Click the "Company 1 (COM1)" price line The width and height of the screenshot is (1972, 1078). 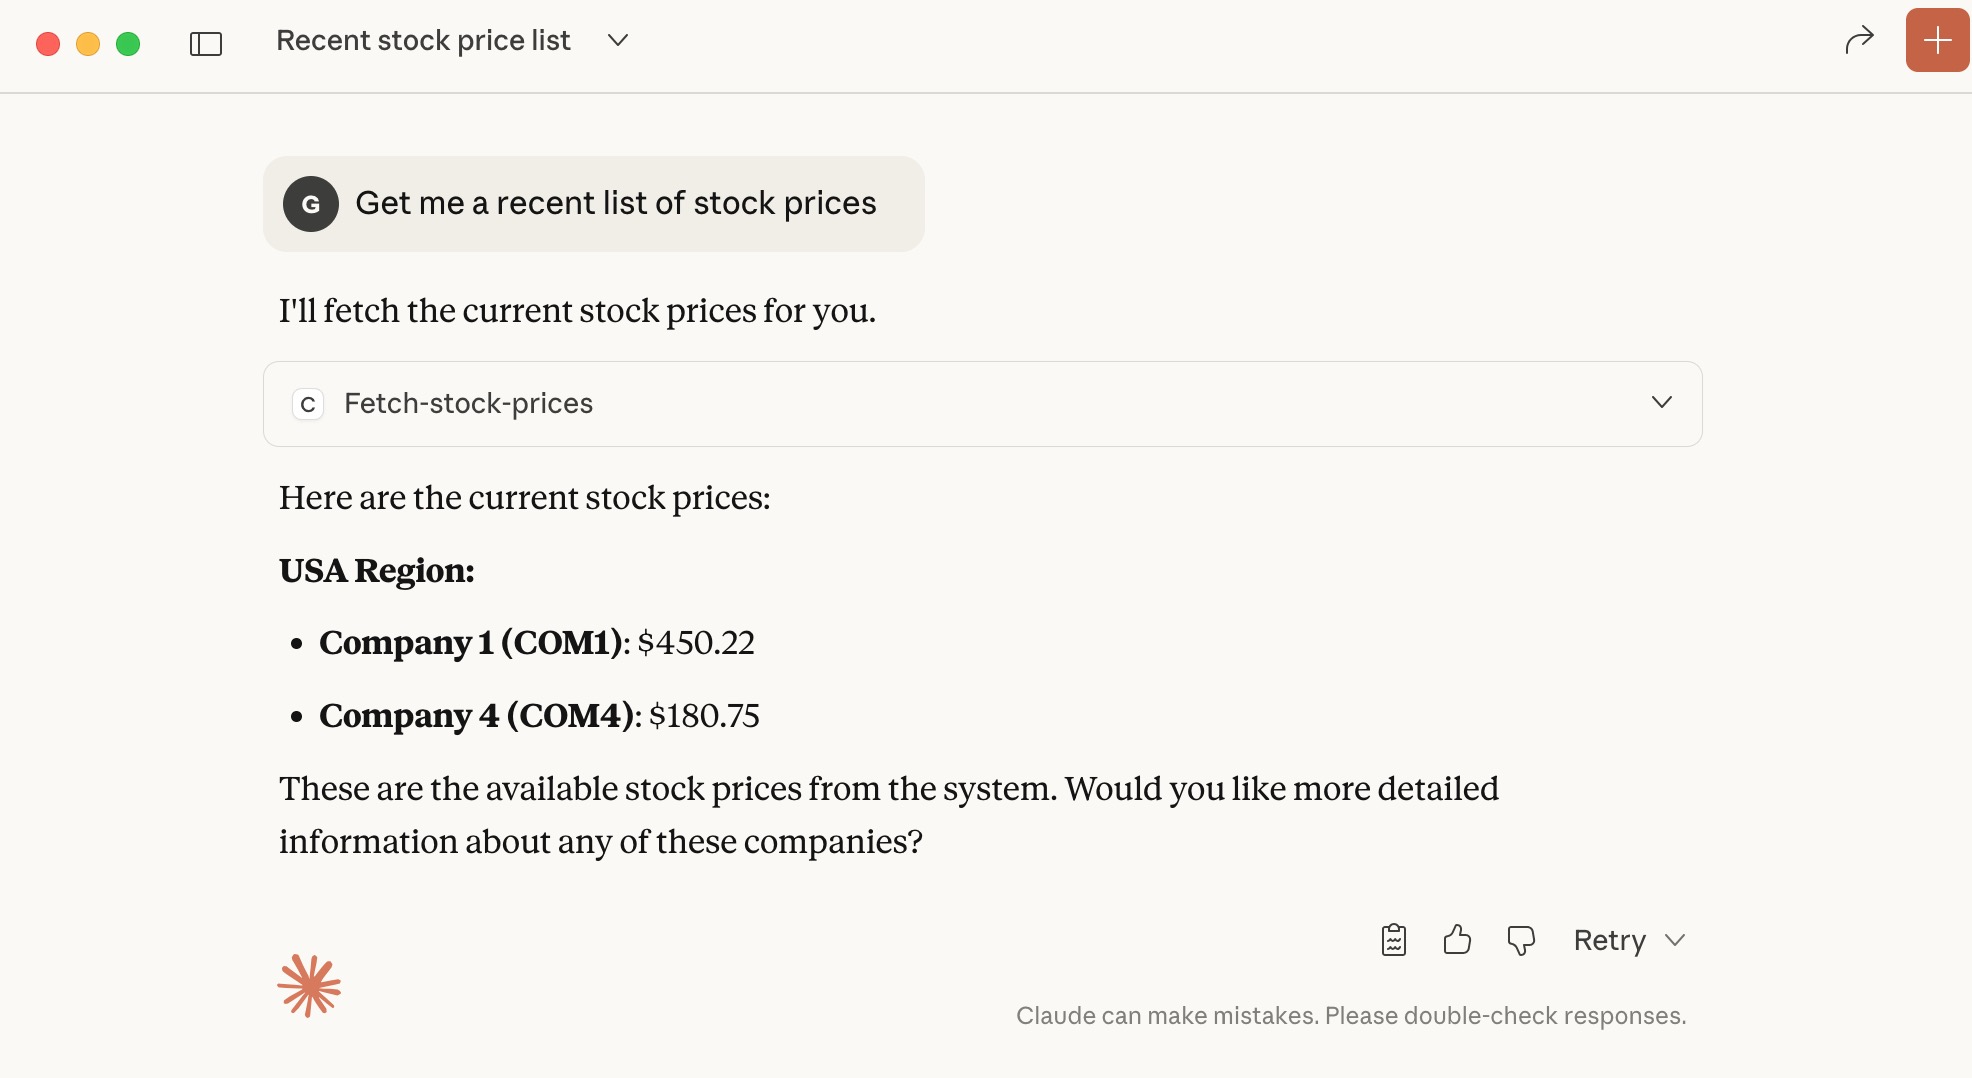coord(536,642)
